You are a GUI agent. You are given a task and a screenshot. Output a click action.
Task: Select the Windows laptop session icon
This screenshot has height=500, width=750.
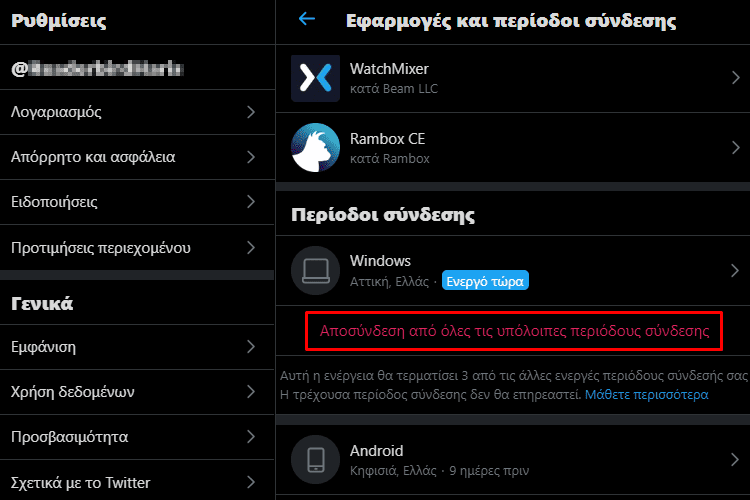tap(315, 270)
